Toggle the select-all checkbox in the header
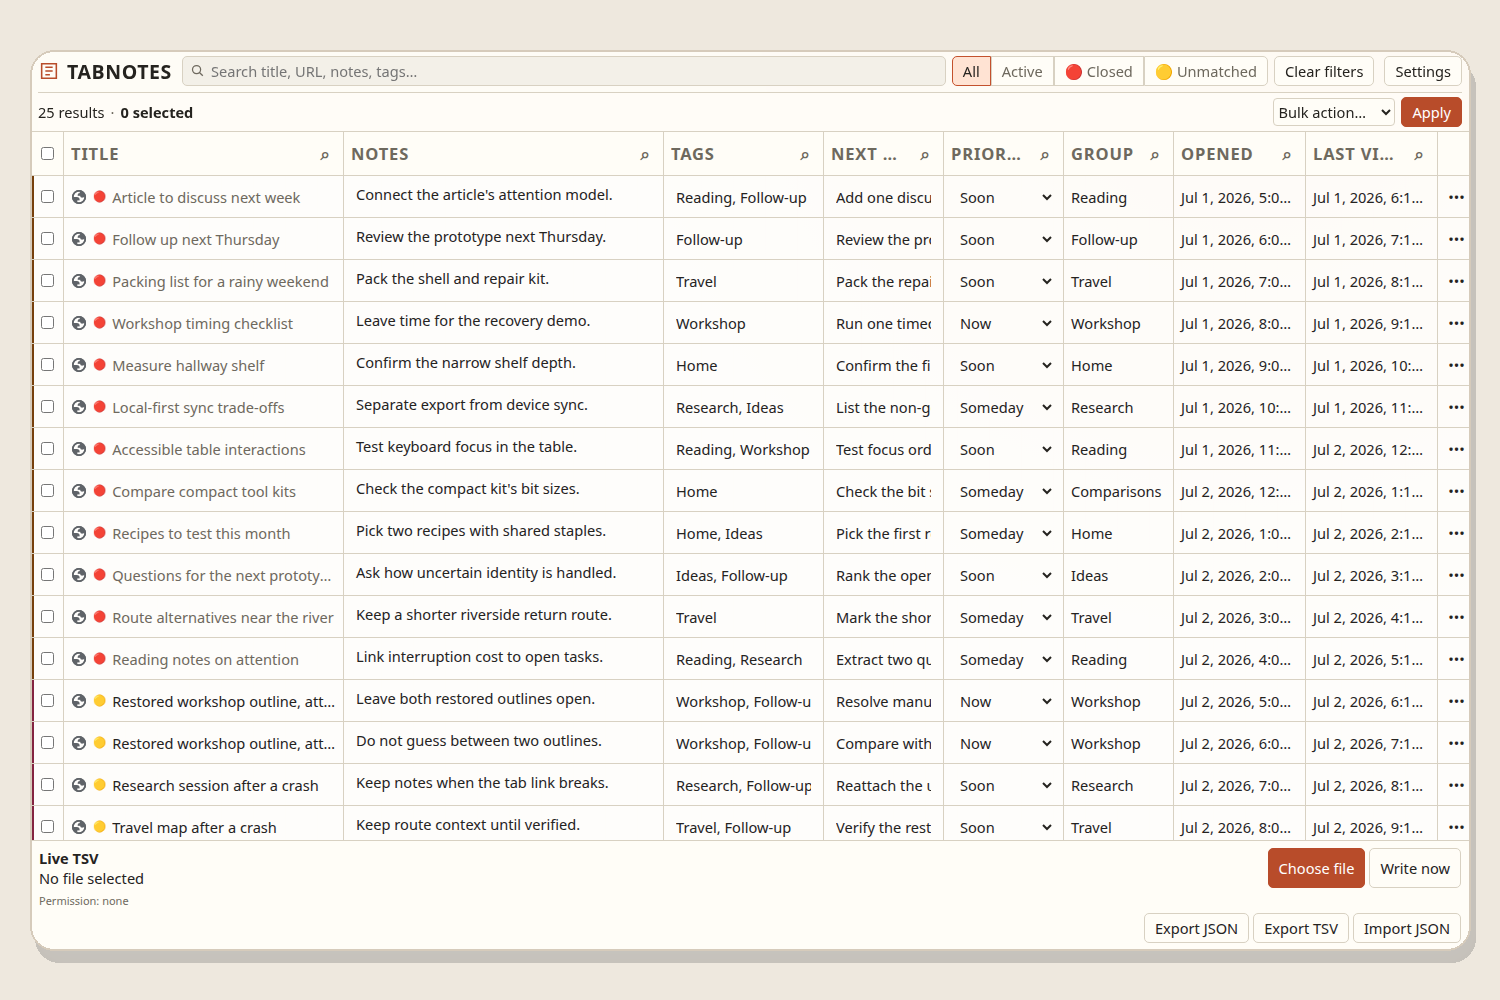Image resolution: width=1500 pixels, height=1000 pixels. tap(47, 154)
